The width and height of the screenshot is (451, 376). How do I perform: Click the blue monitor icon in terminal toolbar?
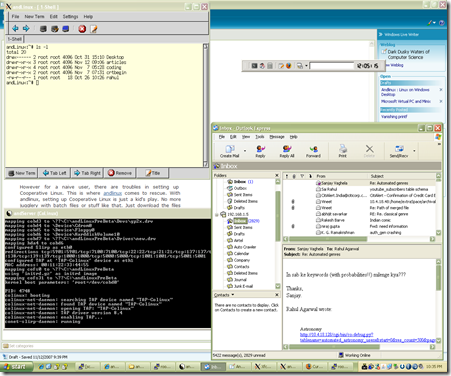66,29
